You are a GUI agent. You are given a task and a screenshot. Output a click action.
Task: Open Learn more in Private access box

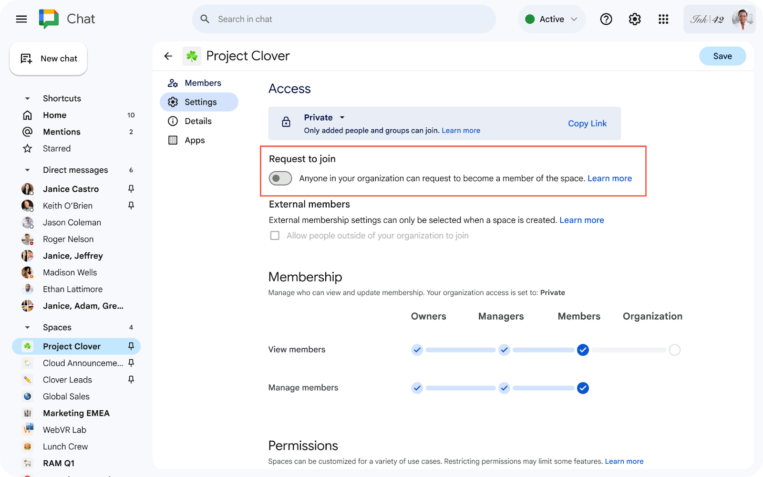[461, 130]
